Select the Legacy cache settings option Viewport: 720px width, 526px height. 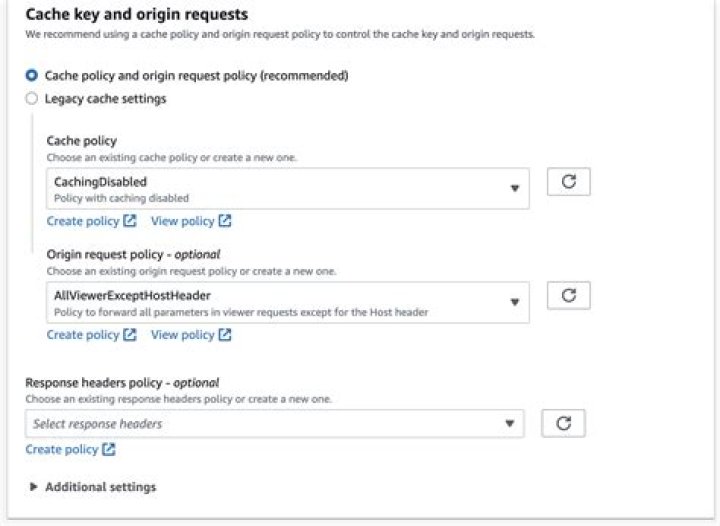32,99
